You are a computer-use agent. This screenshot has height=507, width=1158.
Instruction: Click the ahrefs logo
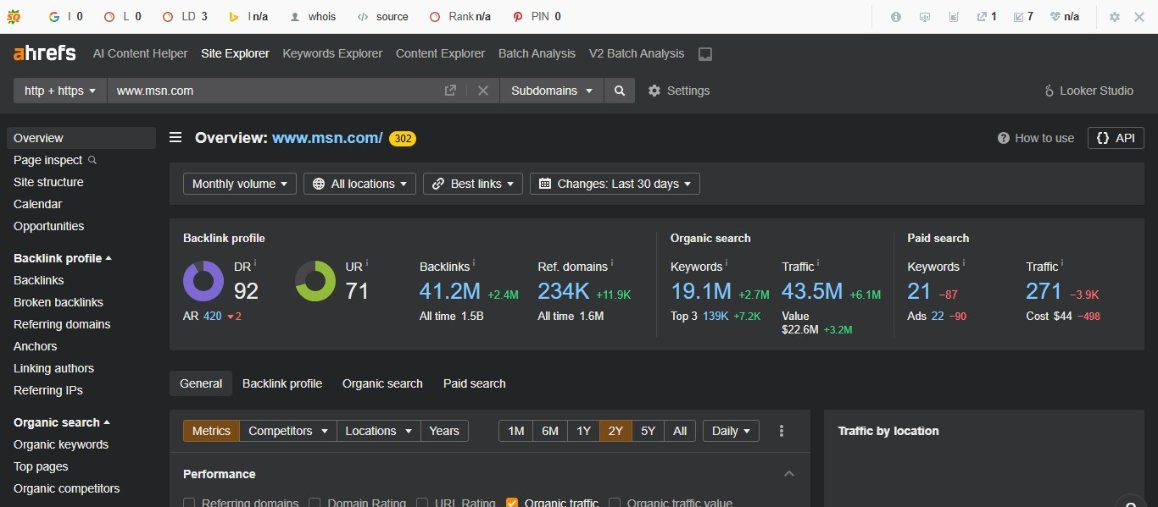[x=44, y=53]
